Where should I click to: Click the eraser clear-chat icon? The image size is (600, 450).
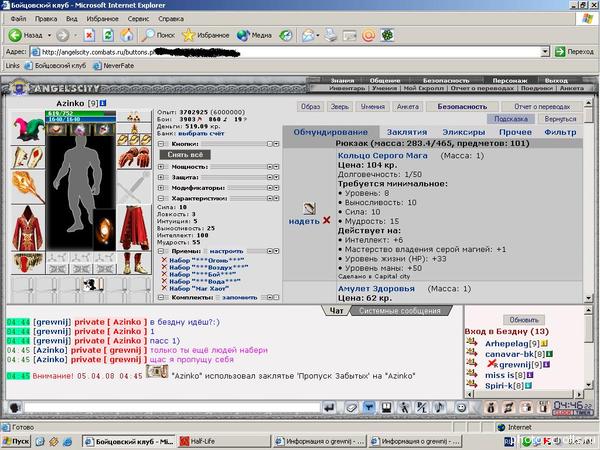coord(351,408)
